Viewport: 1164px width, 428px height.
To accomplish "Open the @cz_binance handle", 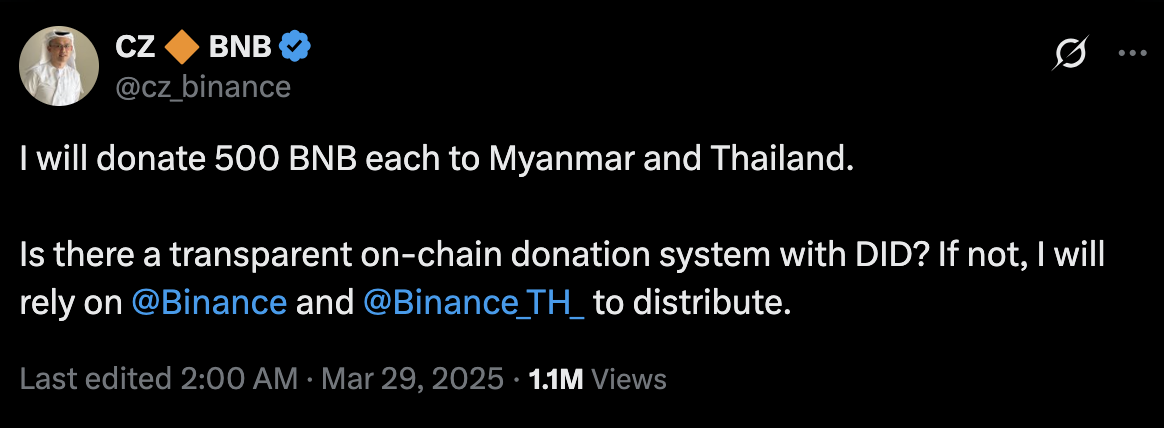I will 203,87.
